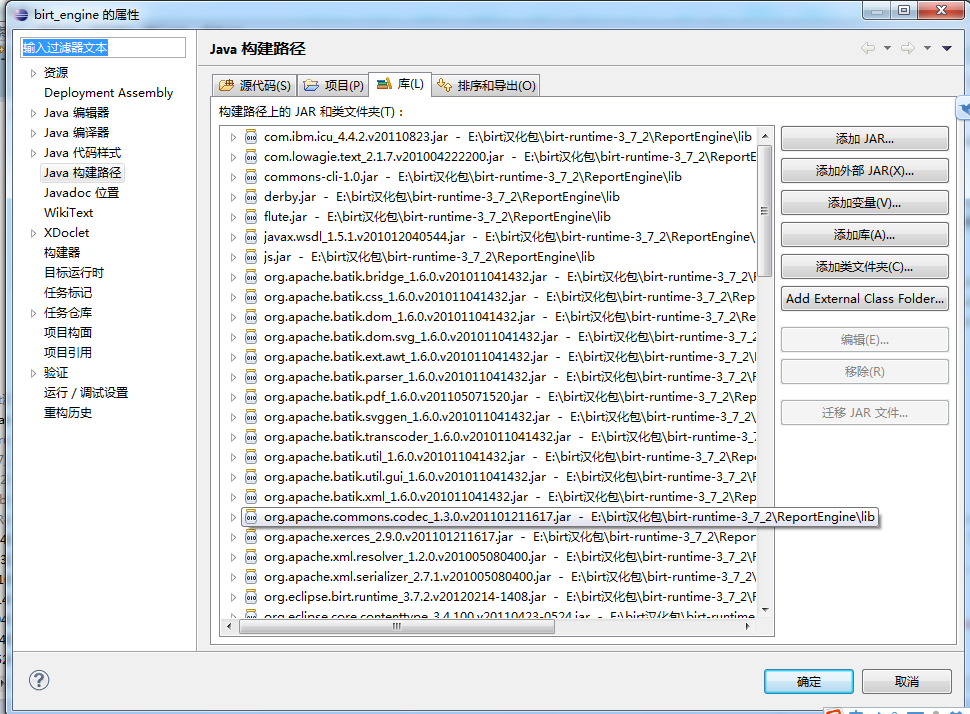Screen dimensions: 970x714
Task: Expand the XDoclet tree node
Action: (x=33, y=233)
